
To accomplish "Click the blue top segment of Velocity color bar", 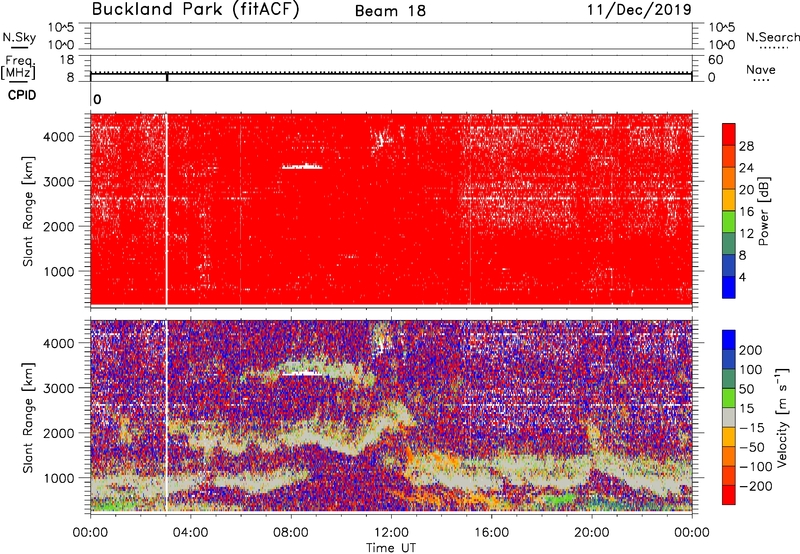I will pyautogui.click(x=729, y=339).
